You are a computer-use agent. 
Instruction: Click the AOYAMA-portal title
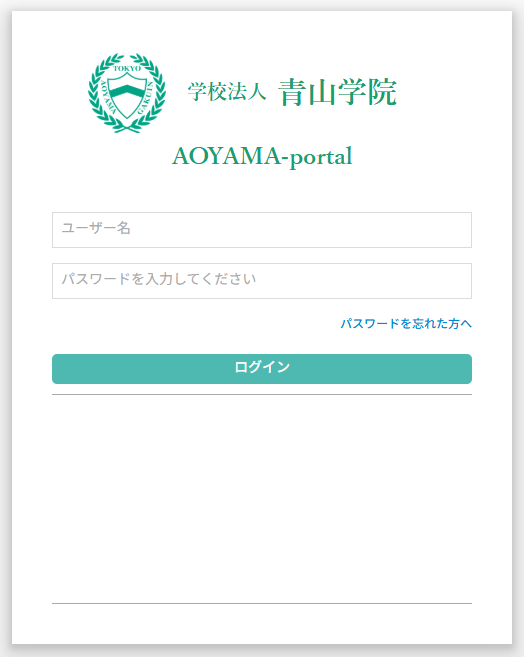point(262,157)
